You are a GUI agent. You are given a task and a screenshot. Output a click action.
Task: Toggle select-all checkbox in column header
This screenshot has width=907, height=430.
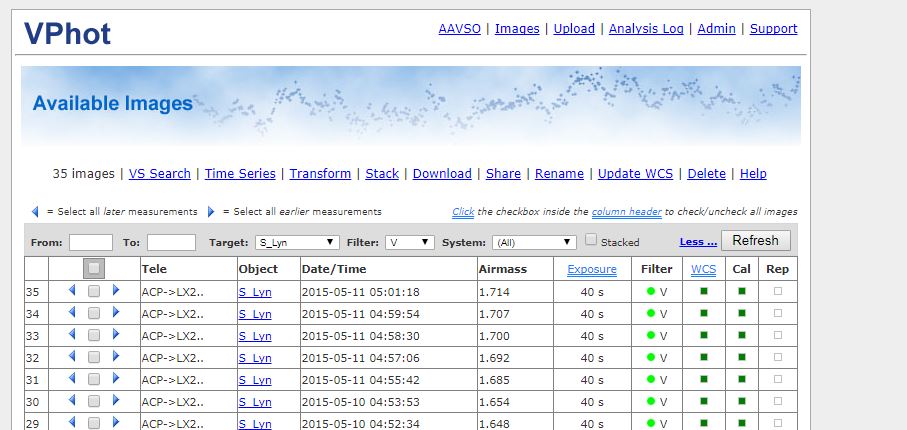point(93,269)
